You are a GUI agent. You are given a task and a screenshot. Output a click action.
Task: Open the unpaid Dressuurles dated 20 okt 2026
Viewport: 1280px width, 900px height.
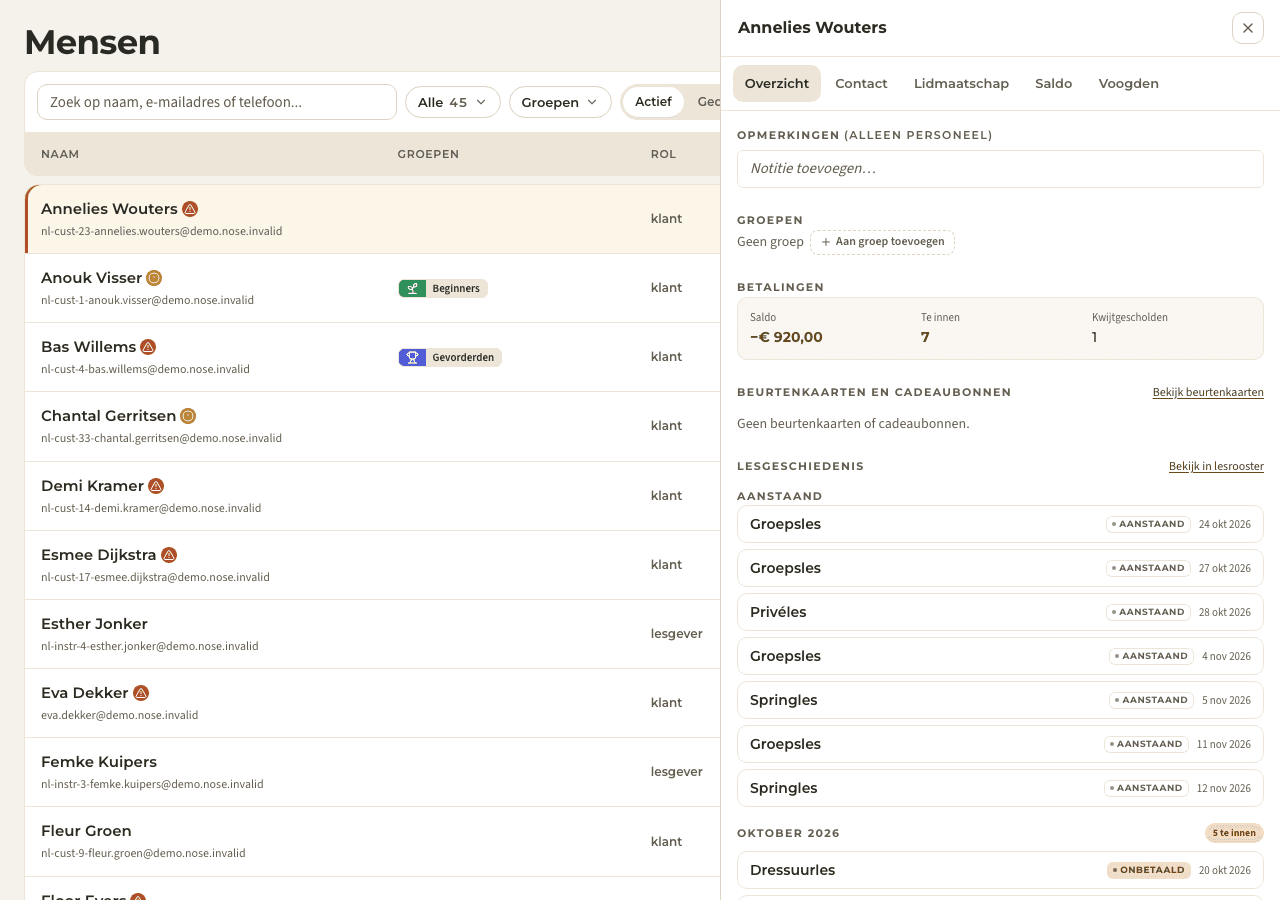point(1000,870)
